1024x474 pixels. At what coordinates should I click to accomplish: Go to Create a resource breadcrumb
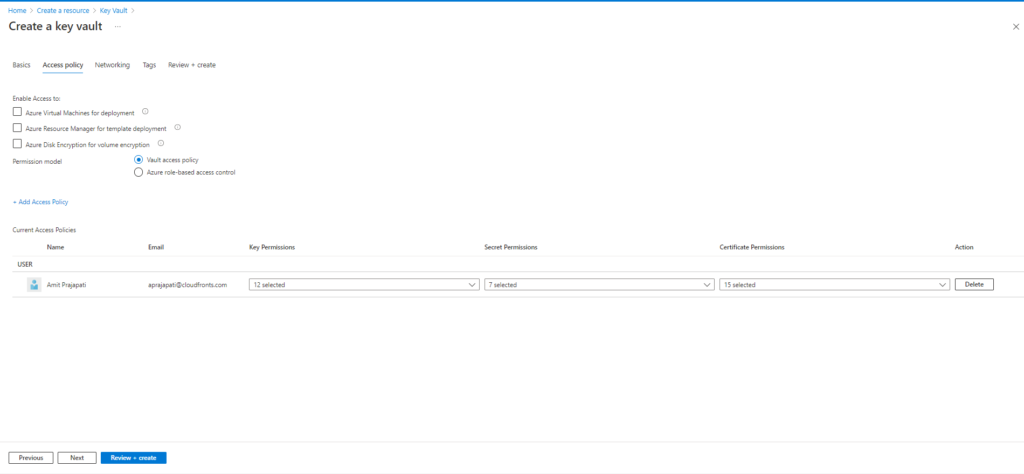(x=62, y=10)
